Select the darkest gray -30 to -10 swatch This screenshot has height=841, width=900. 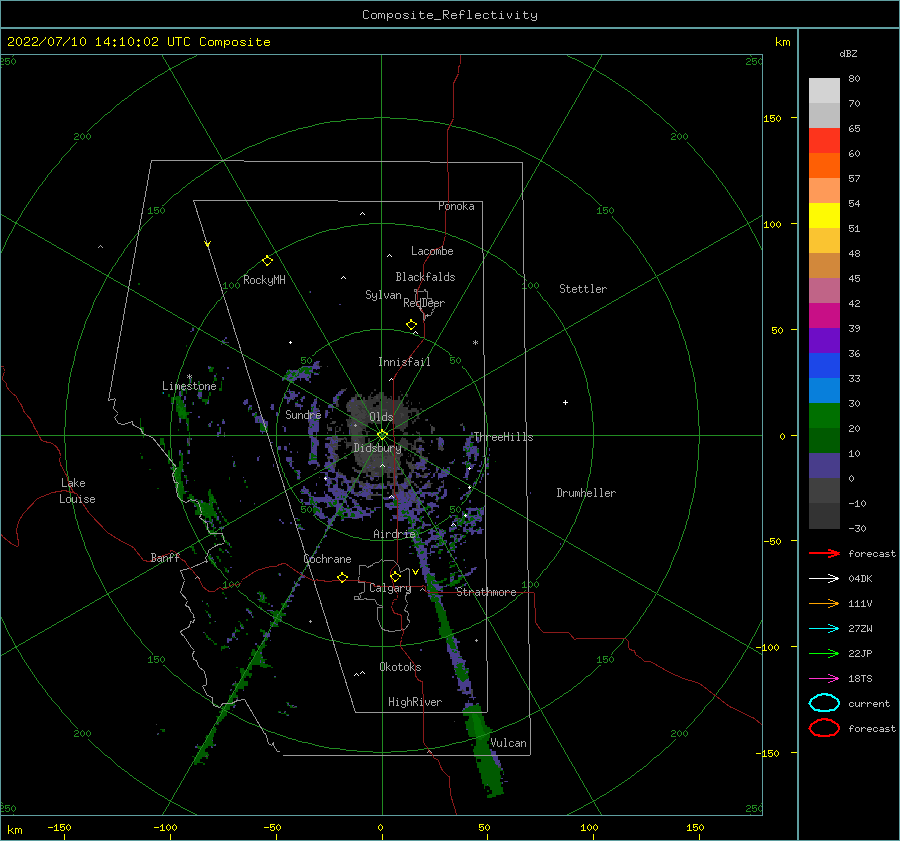point(824,516)
